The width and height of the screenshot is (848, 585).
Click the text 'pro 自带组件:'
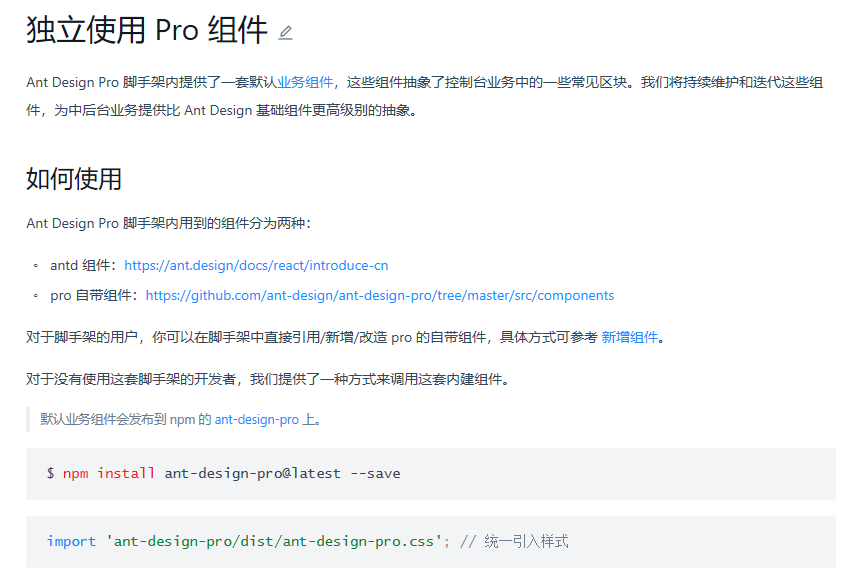tap(95, 295)
